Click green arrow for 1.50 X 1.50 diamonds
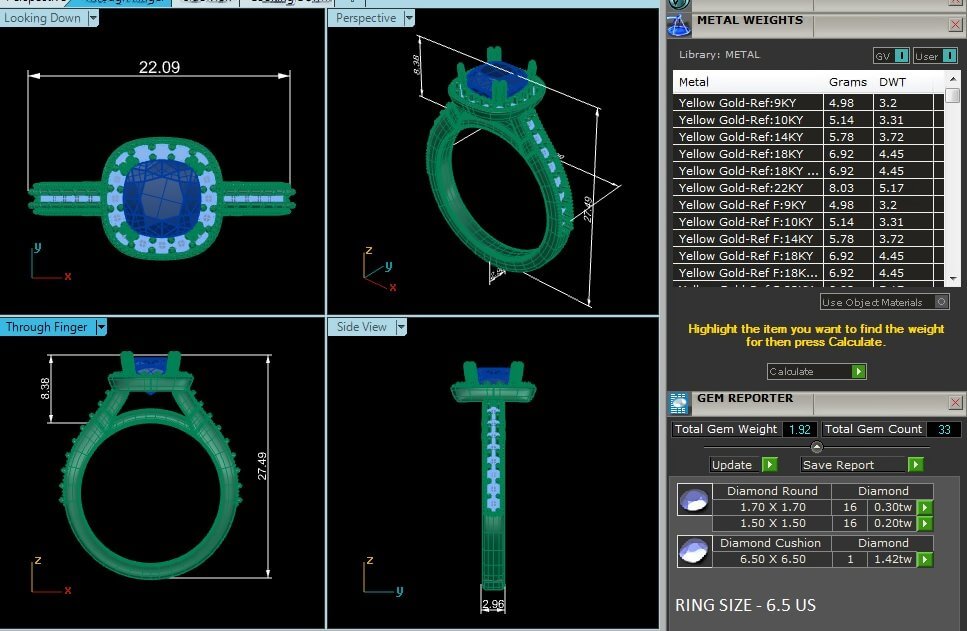This screenshot has height=631, width=967. click(925, 523)
